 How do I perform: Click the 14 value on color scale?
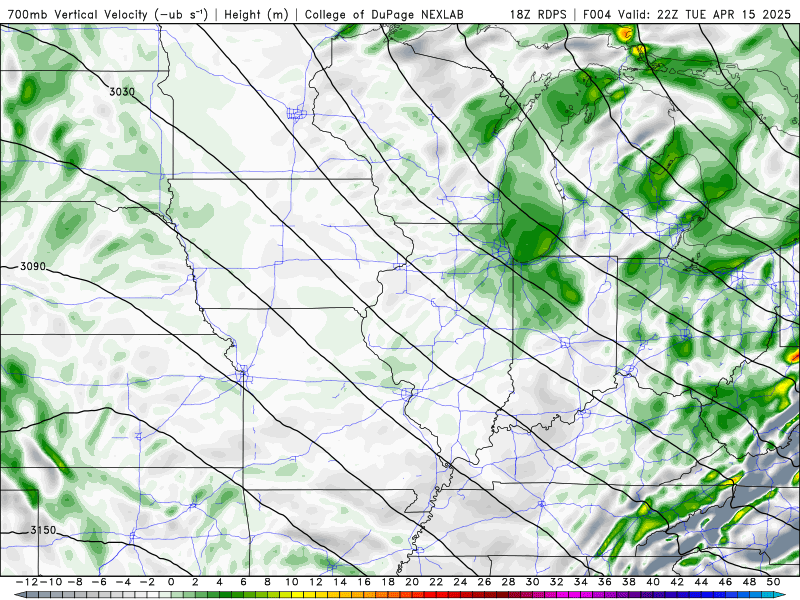click(x=340, y=582)
